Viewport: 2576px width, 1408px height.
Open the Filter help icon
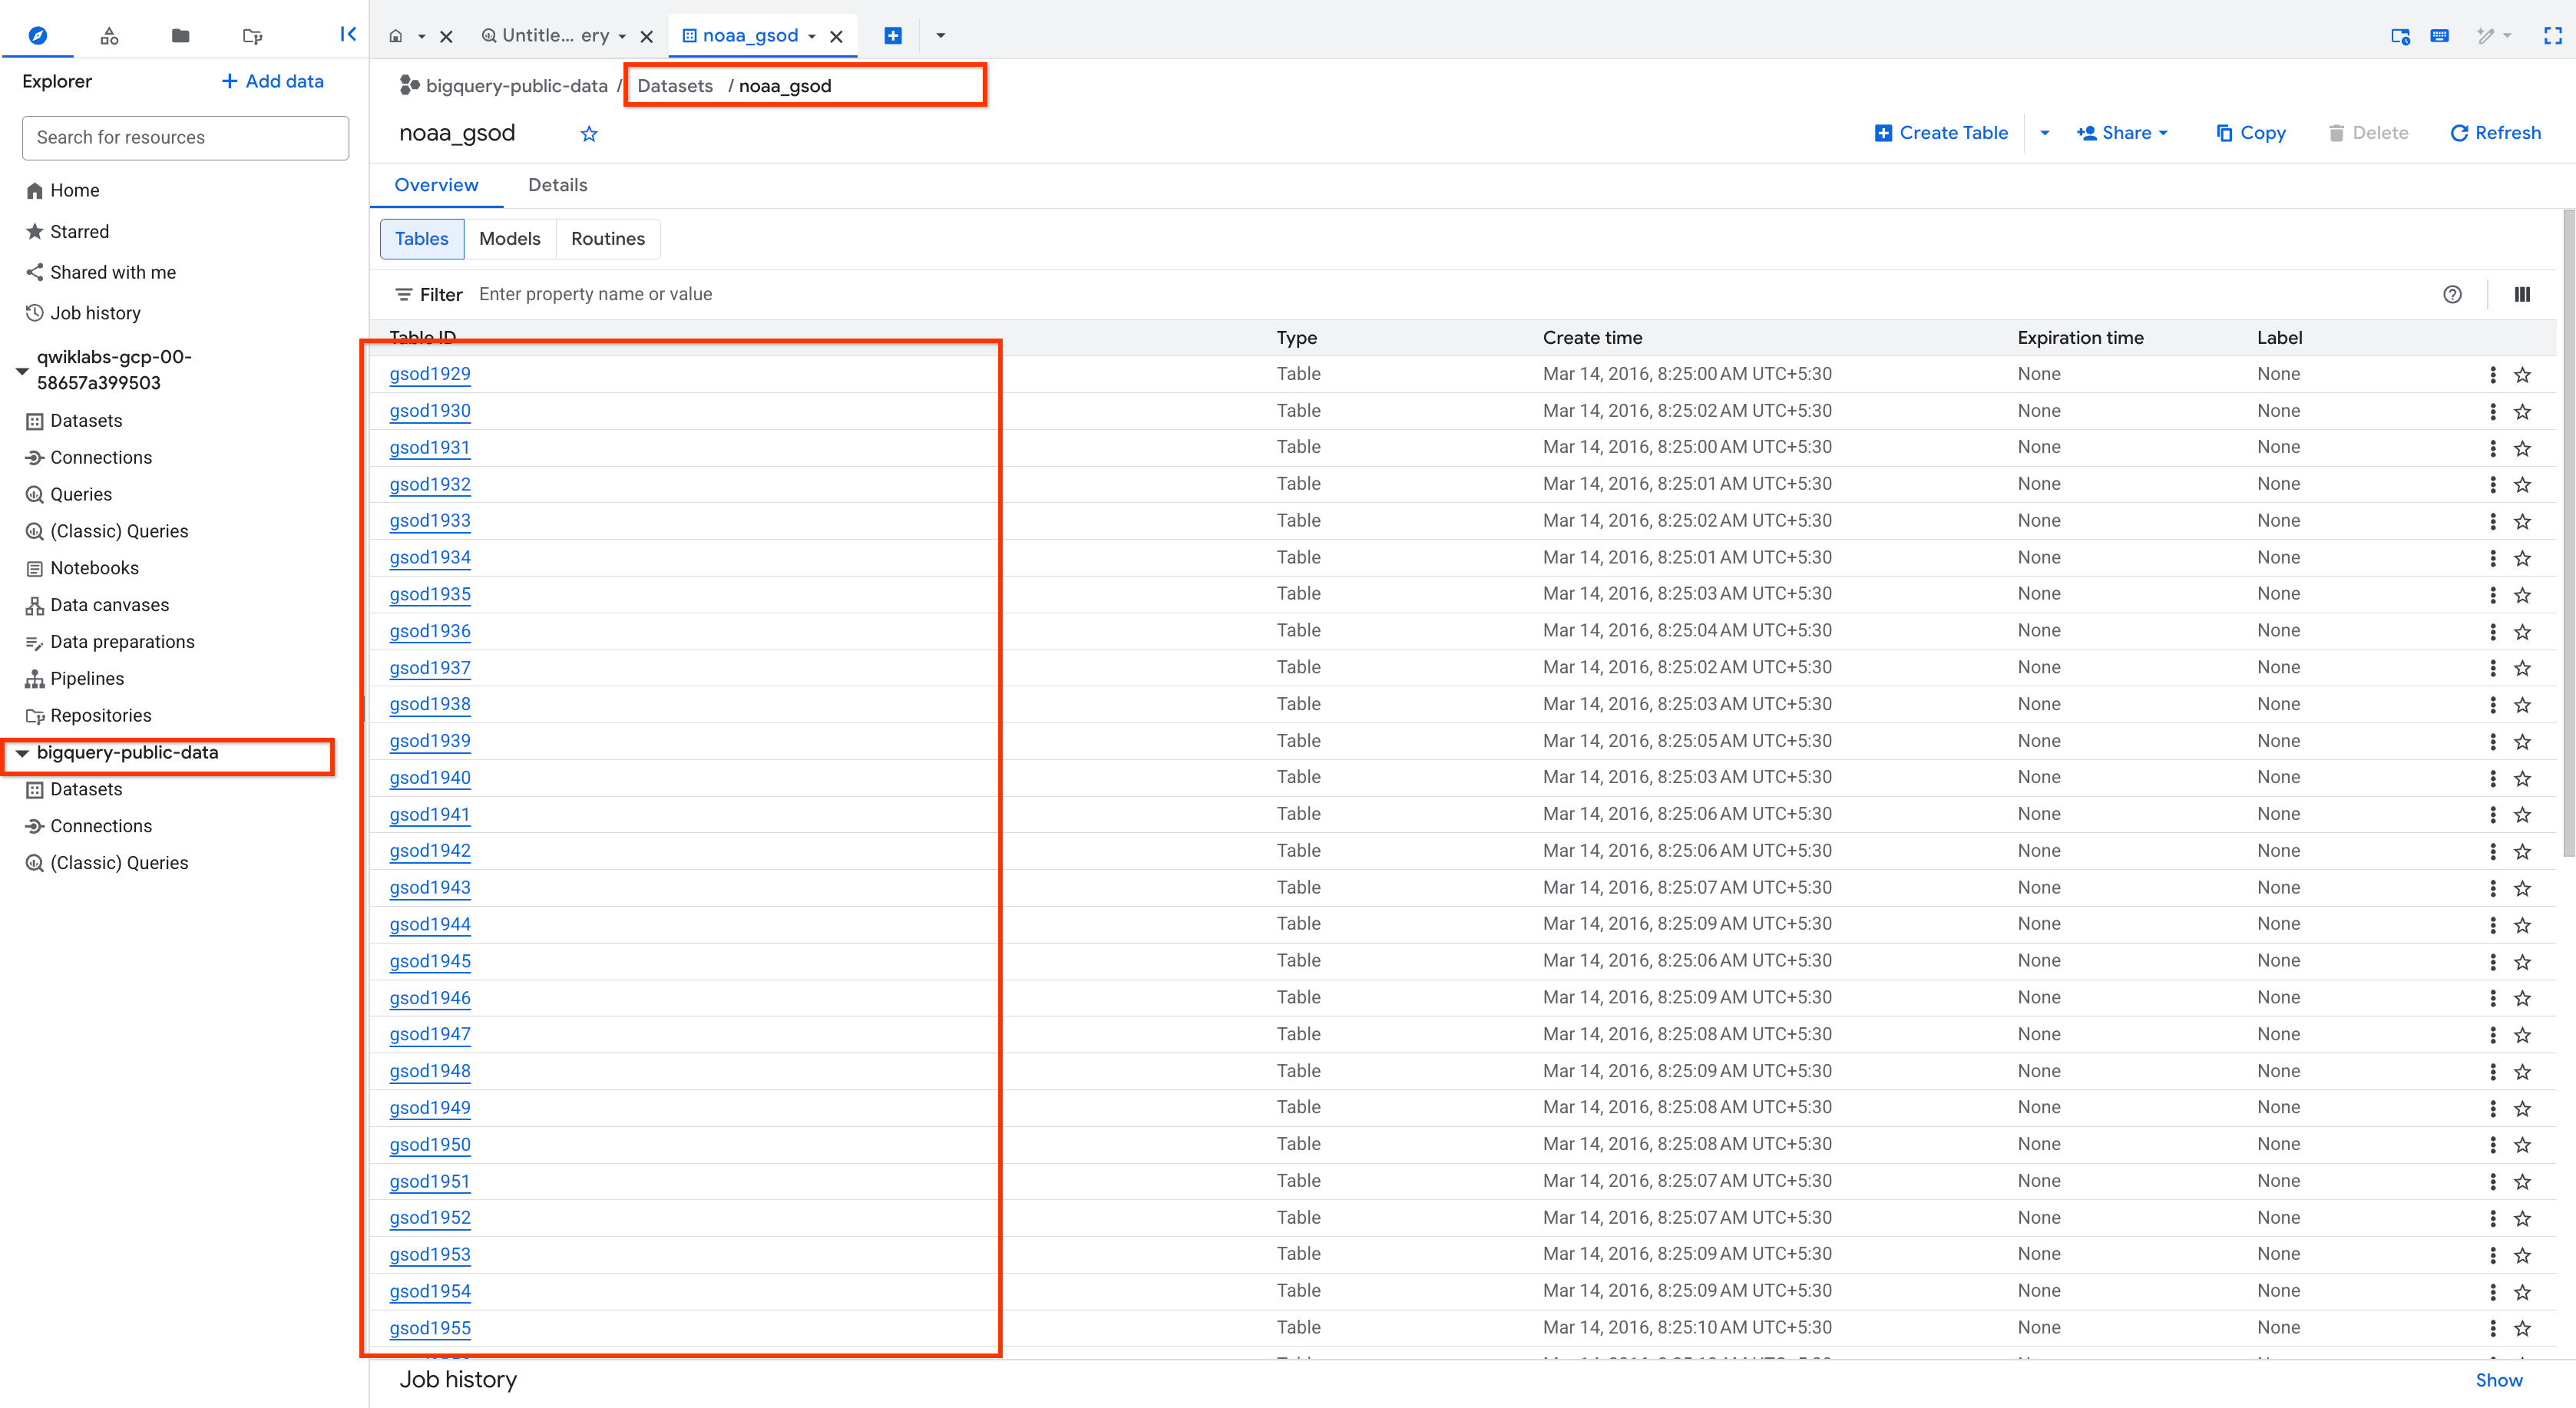pos(2453,294)
